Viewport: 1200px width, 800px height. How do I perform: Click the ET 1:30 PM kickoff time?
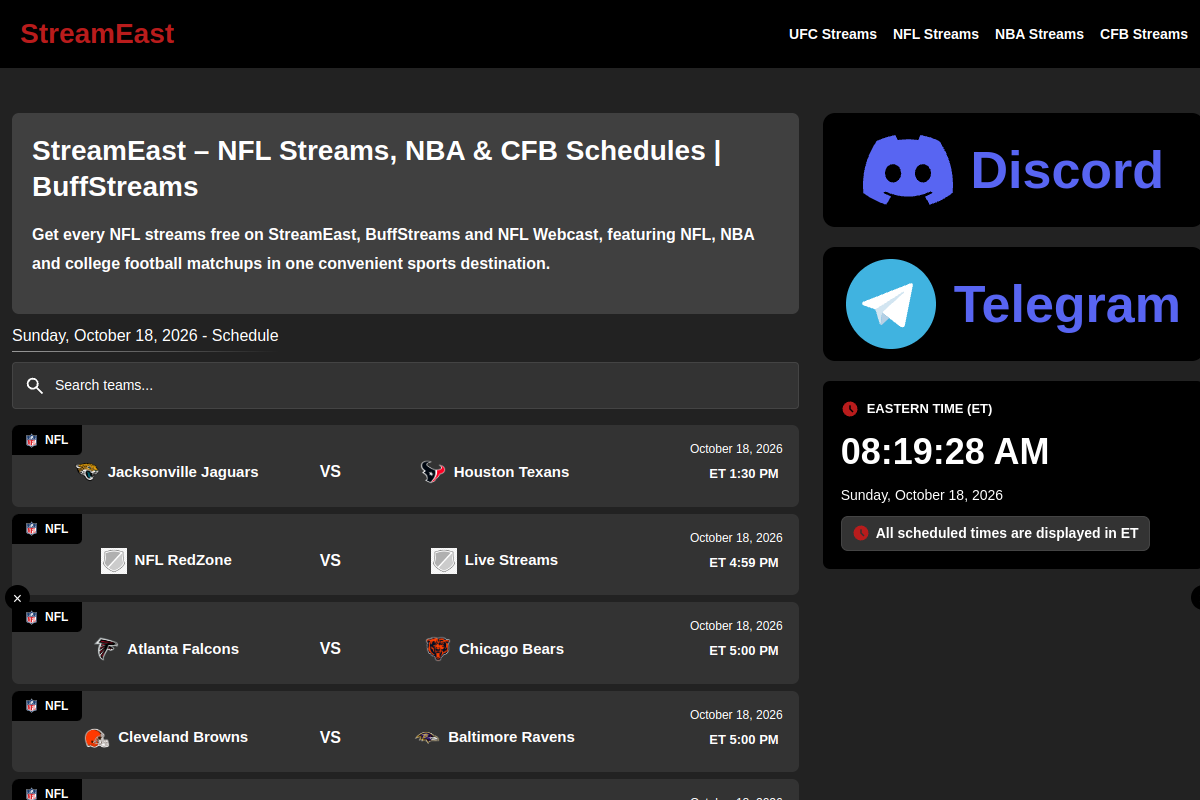point(744,474)
